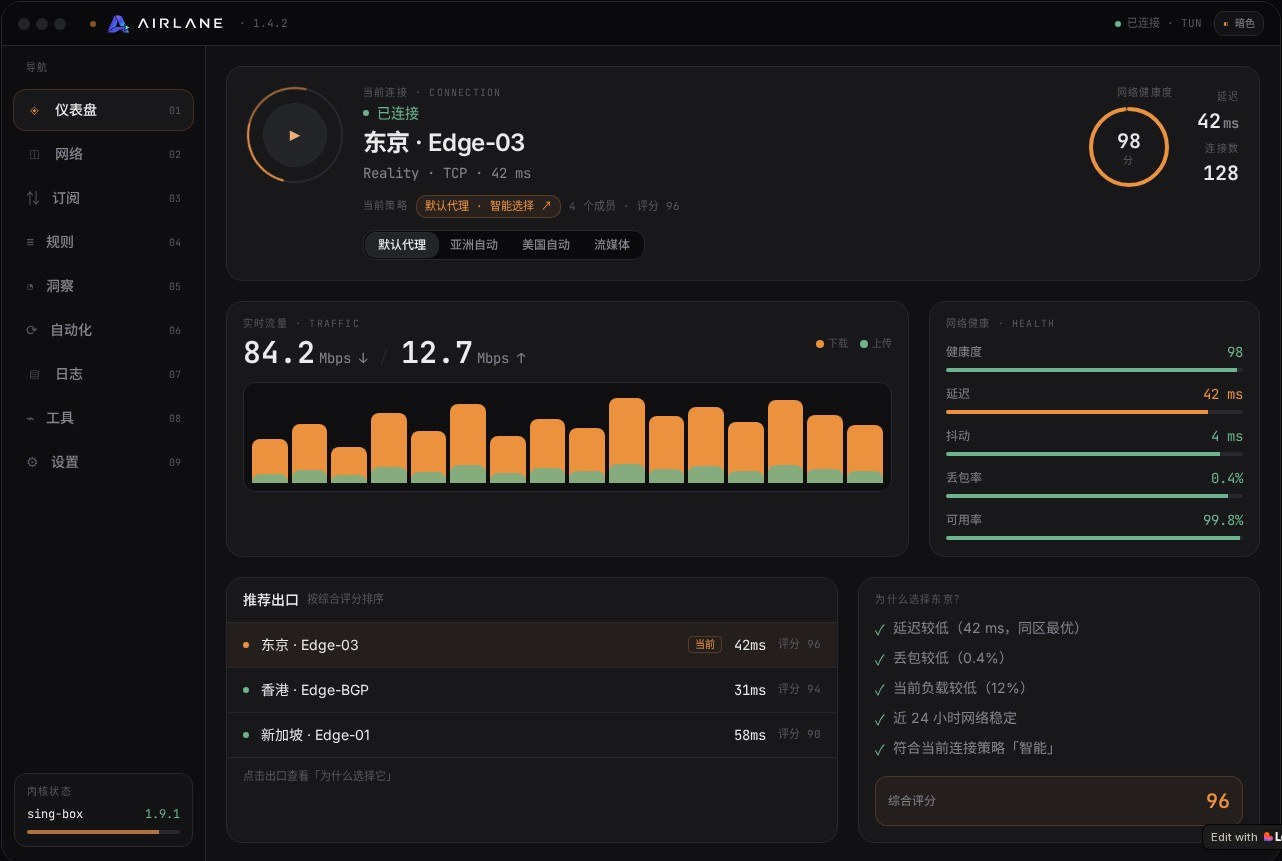This screenshot has height=861, width=1282.
Task: Click the 点击出口查看「为什么选择它」 hint
Action: click(319, 776)
